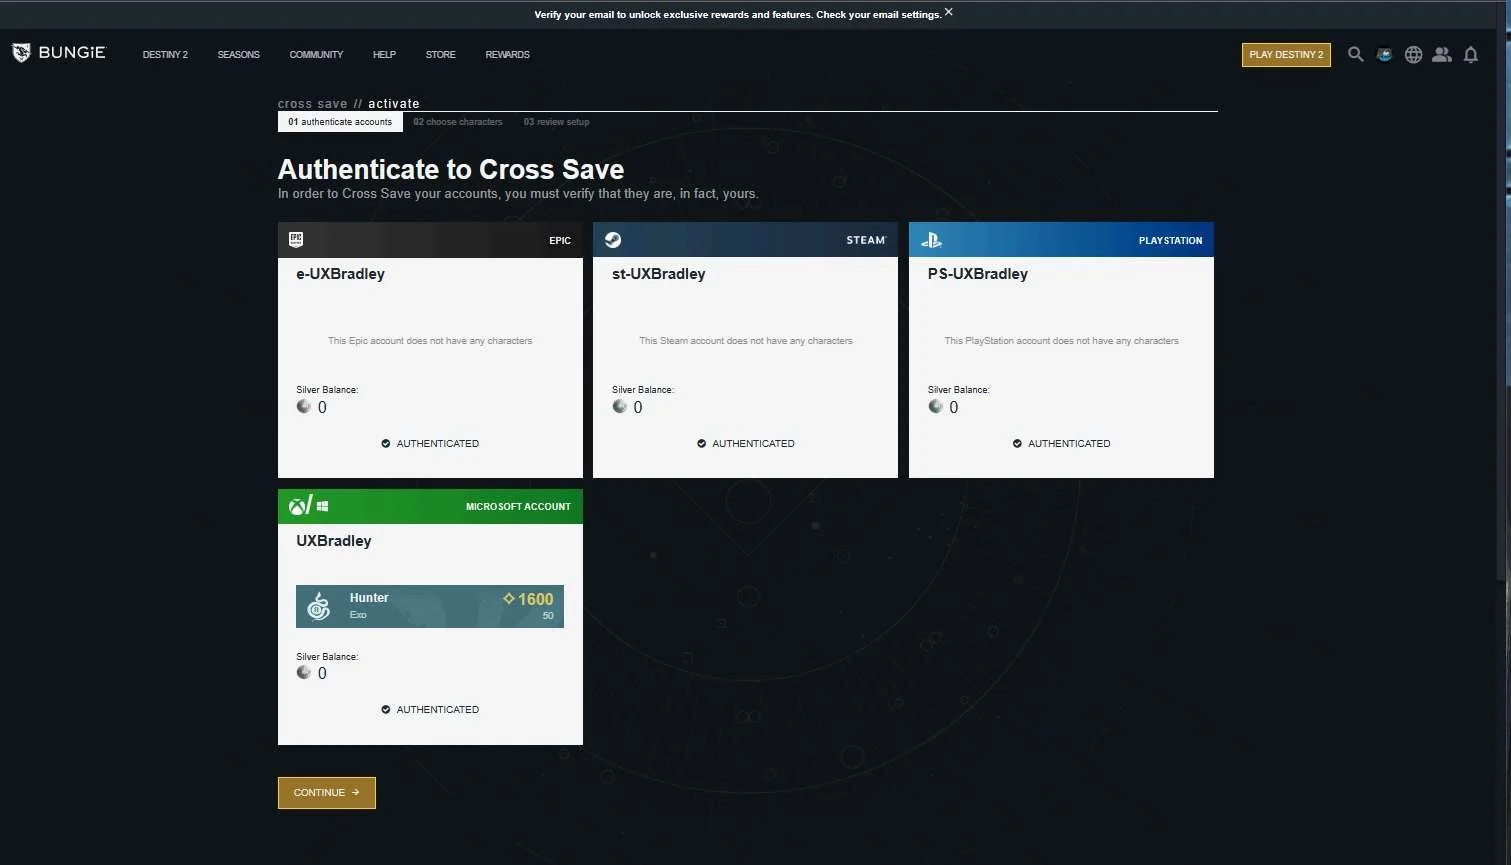Click 'This Epic account does not have any characters'
Viewport: 1511px width, 865px height.
(x=430, y=341)
